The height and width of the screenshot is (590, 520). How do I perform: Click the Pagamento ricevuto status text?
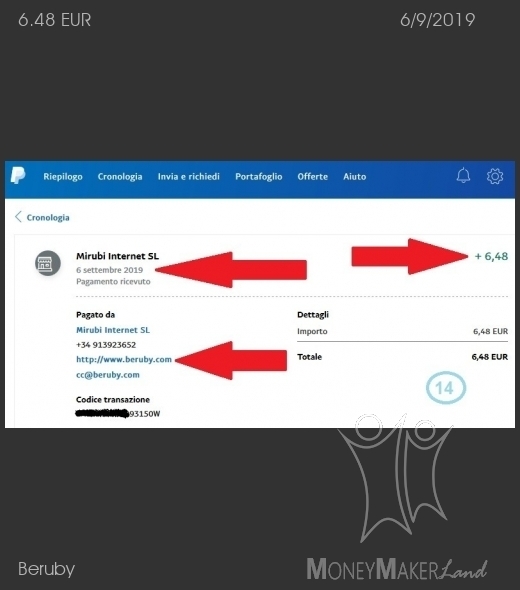[x=113, y=281]
